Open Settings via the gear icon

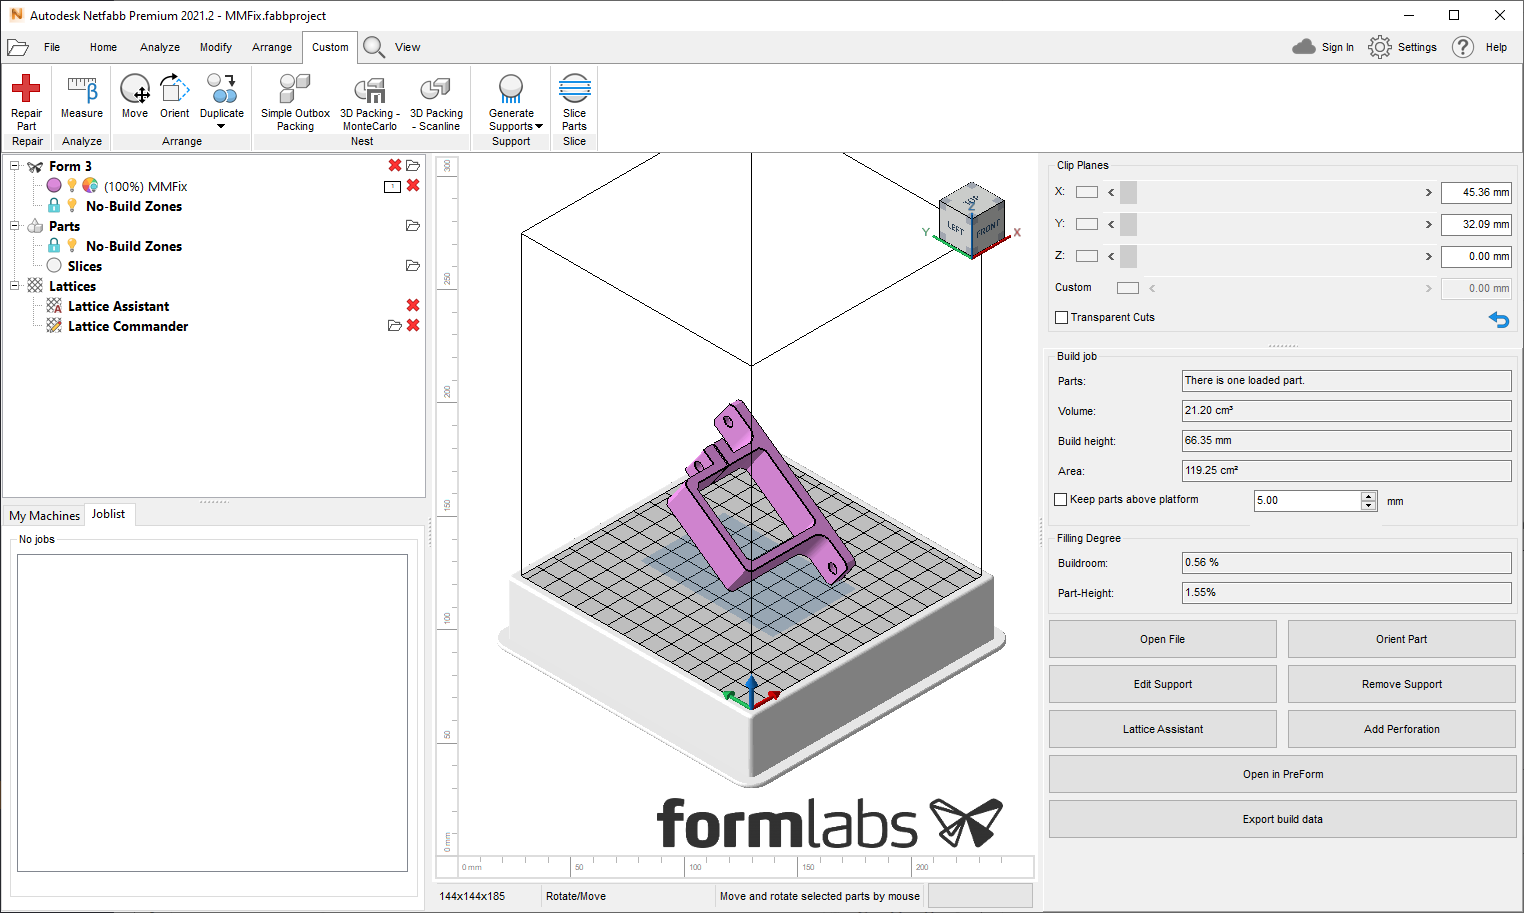[x=1380, y=47]
